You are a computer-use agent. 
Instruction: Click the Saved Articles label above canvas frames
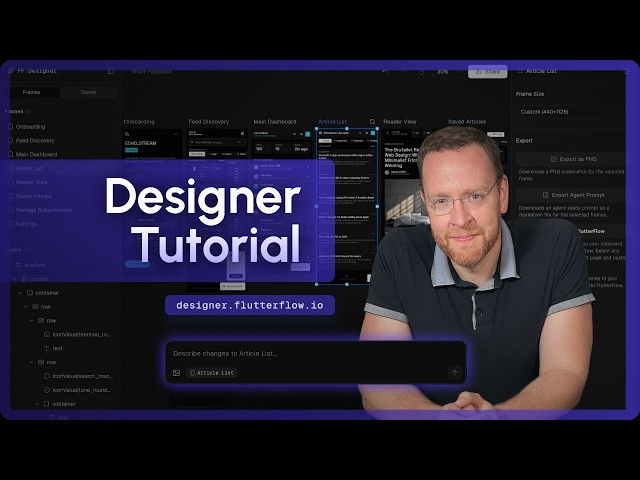[467, 122]
